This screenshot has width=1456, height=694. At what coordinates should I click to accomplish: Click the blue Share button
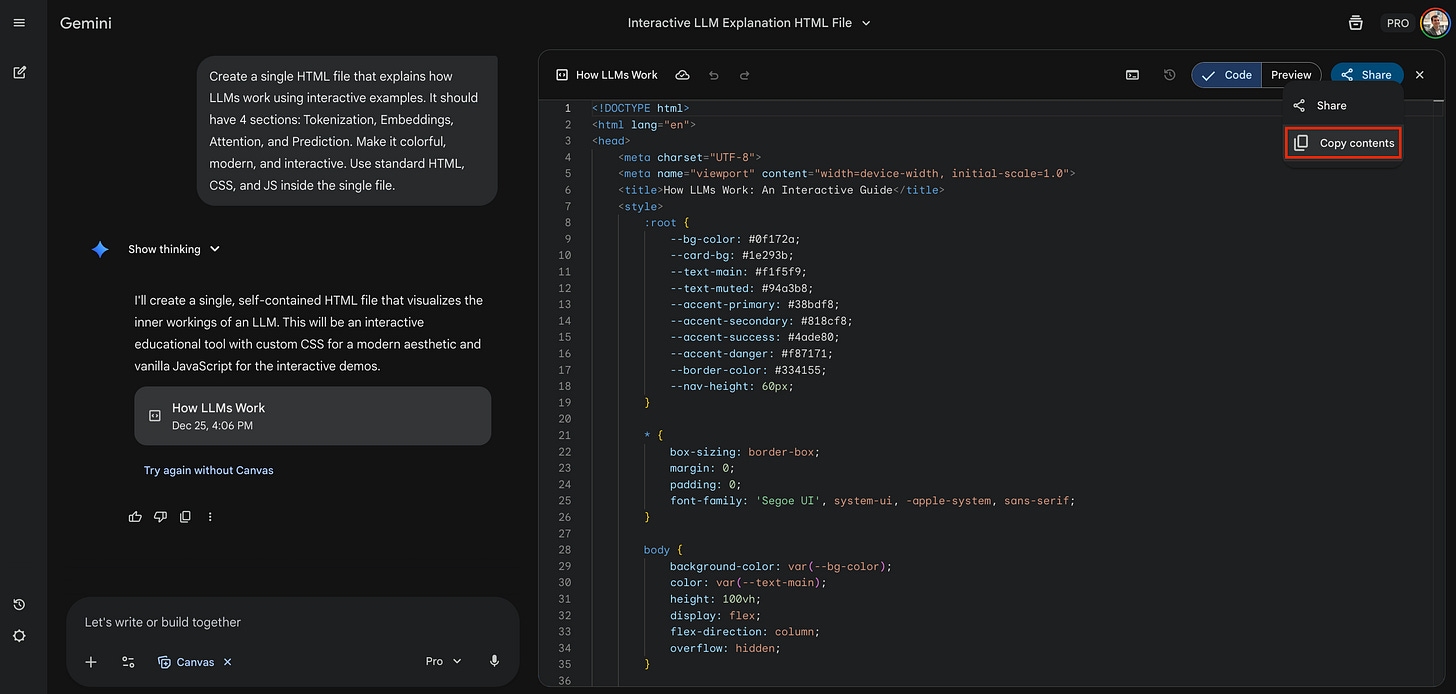(1366, 74)
